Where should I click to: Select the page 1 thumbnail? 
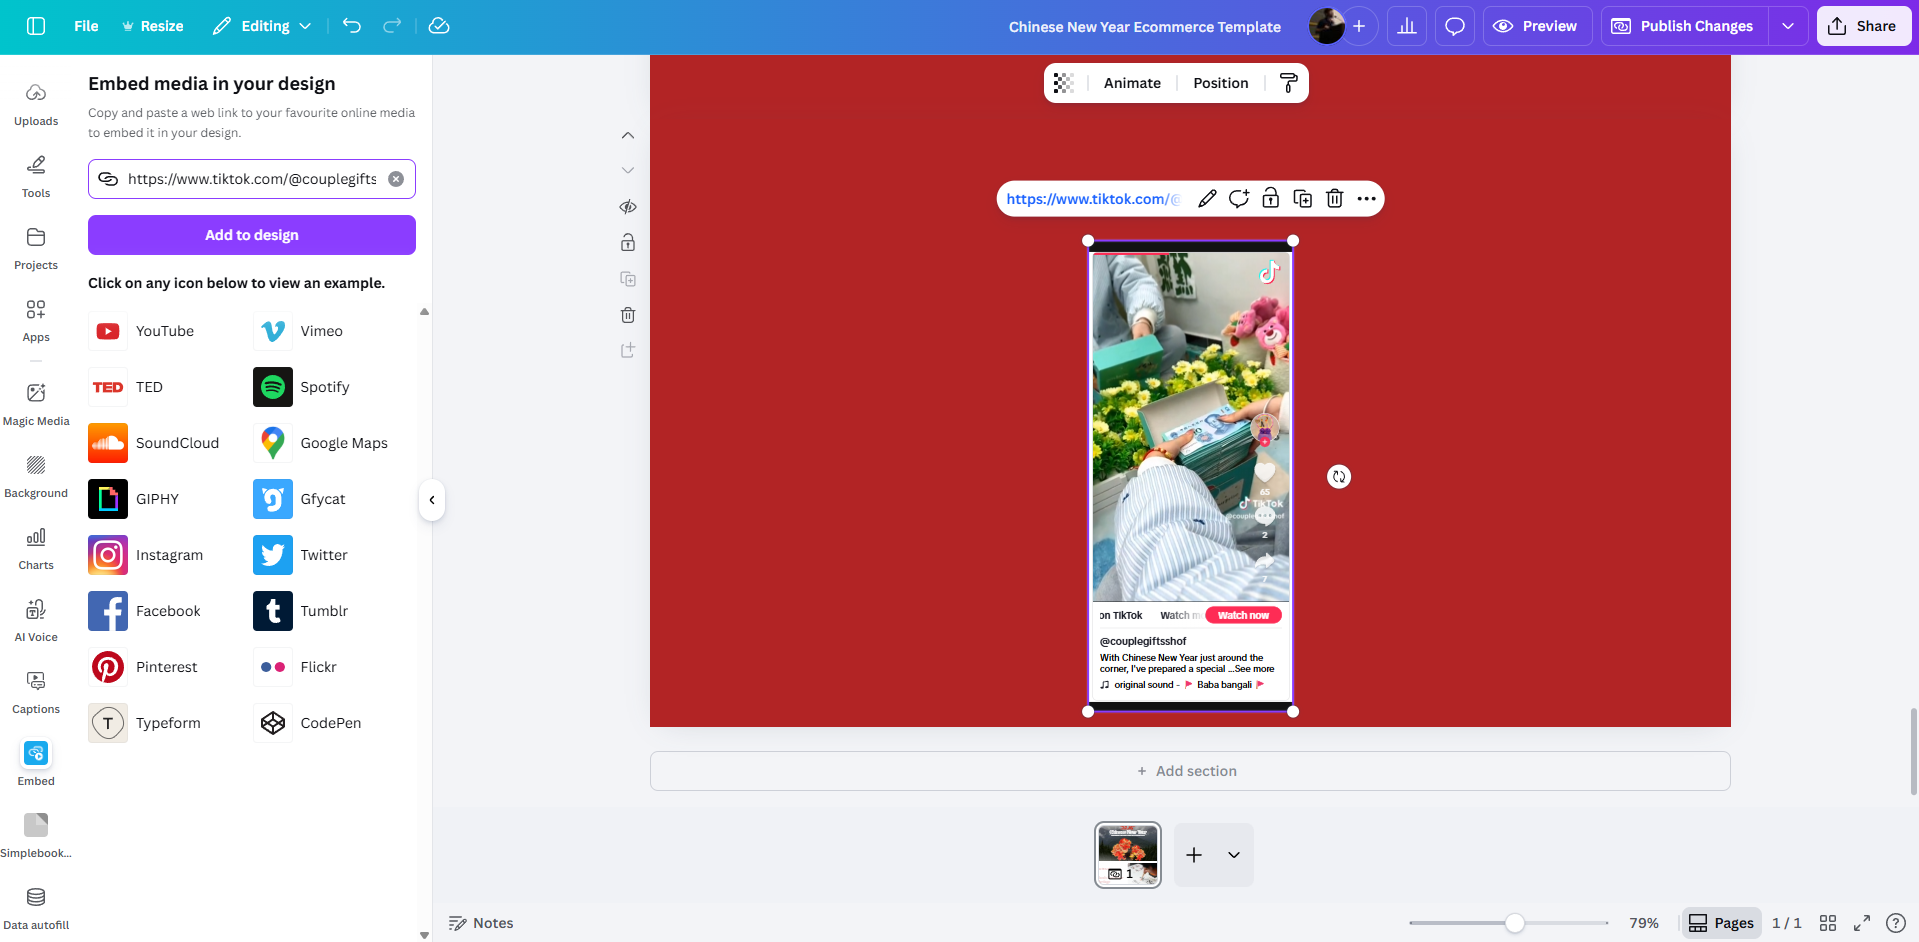point(1127,854)
